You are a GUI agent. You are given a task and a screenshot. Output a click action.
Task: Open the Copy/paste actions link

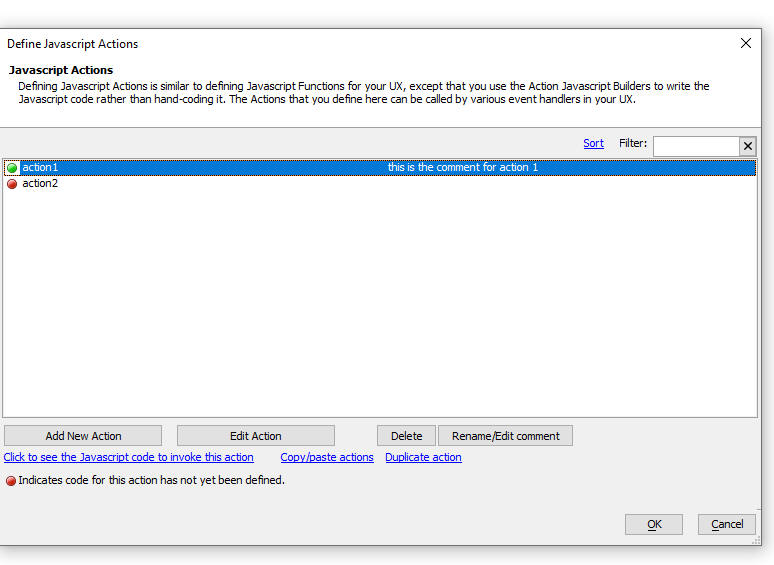[327, 457]
